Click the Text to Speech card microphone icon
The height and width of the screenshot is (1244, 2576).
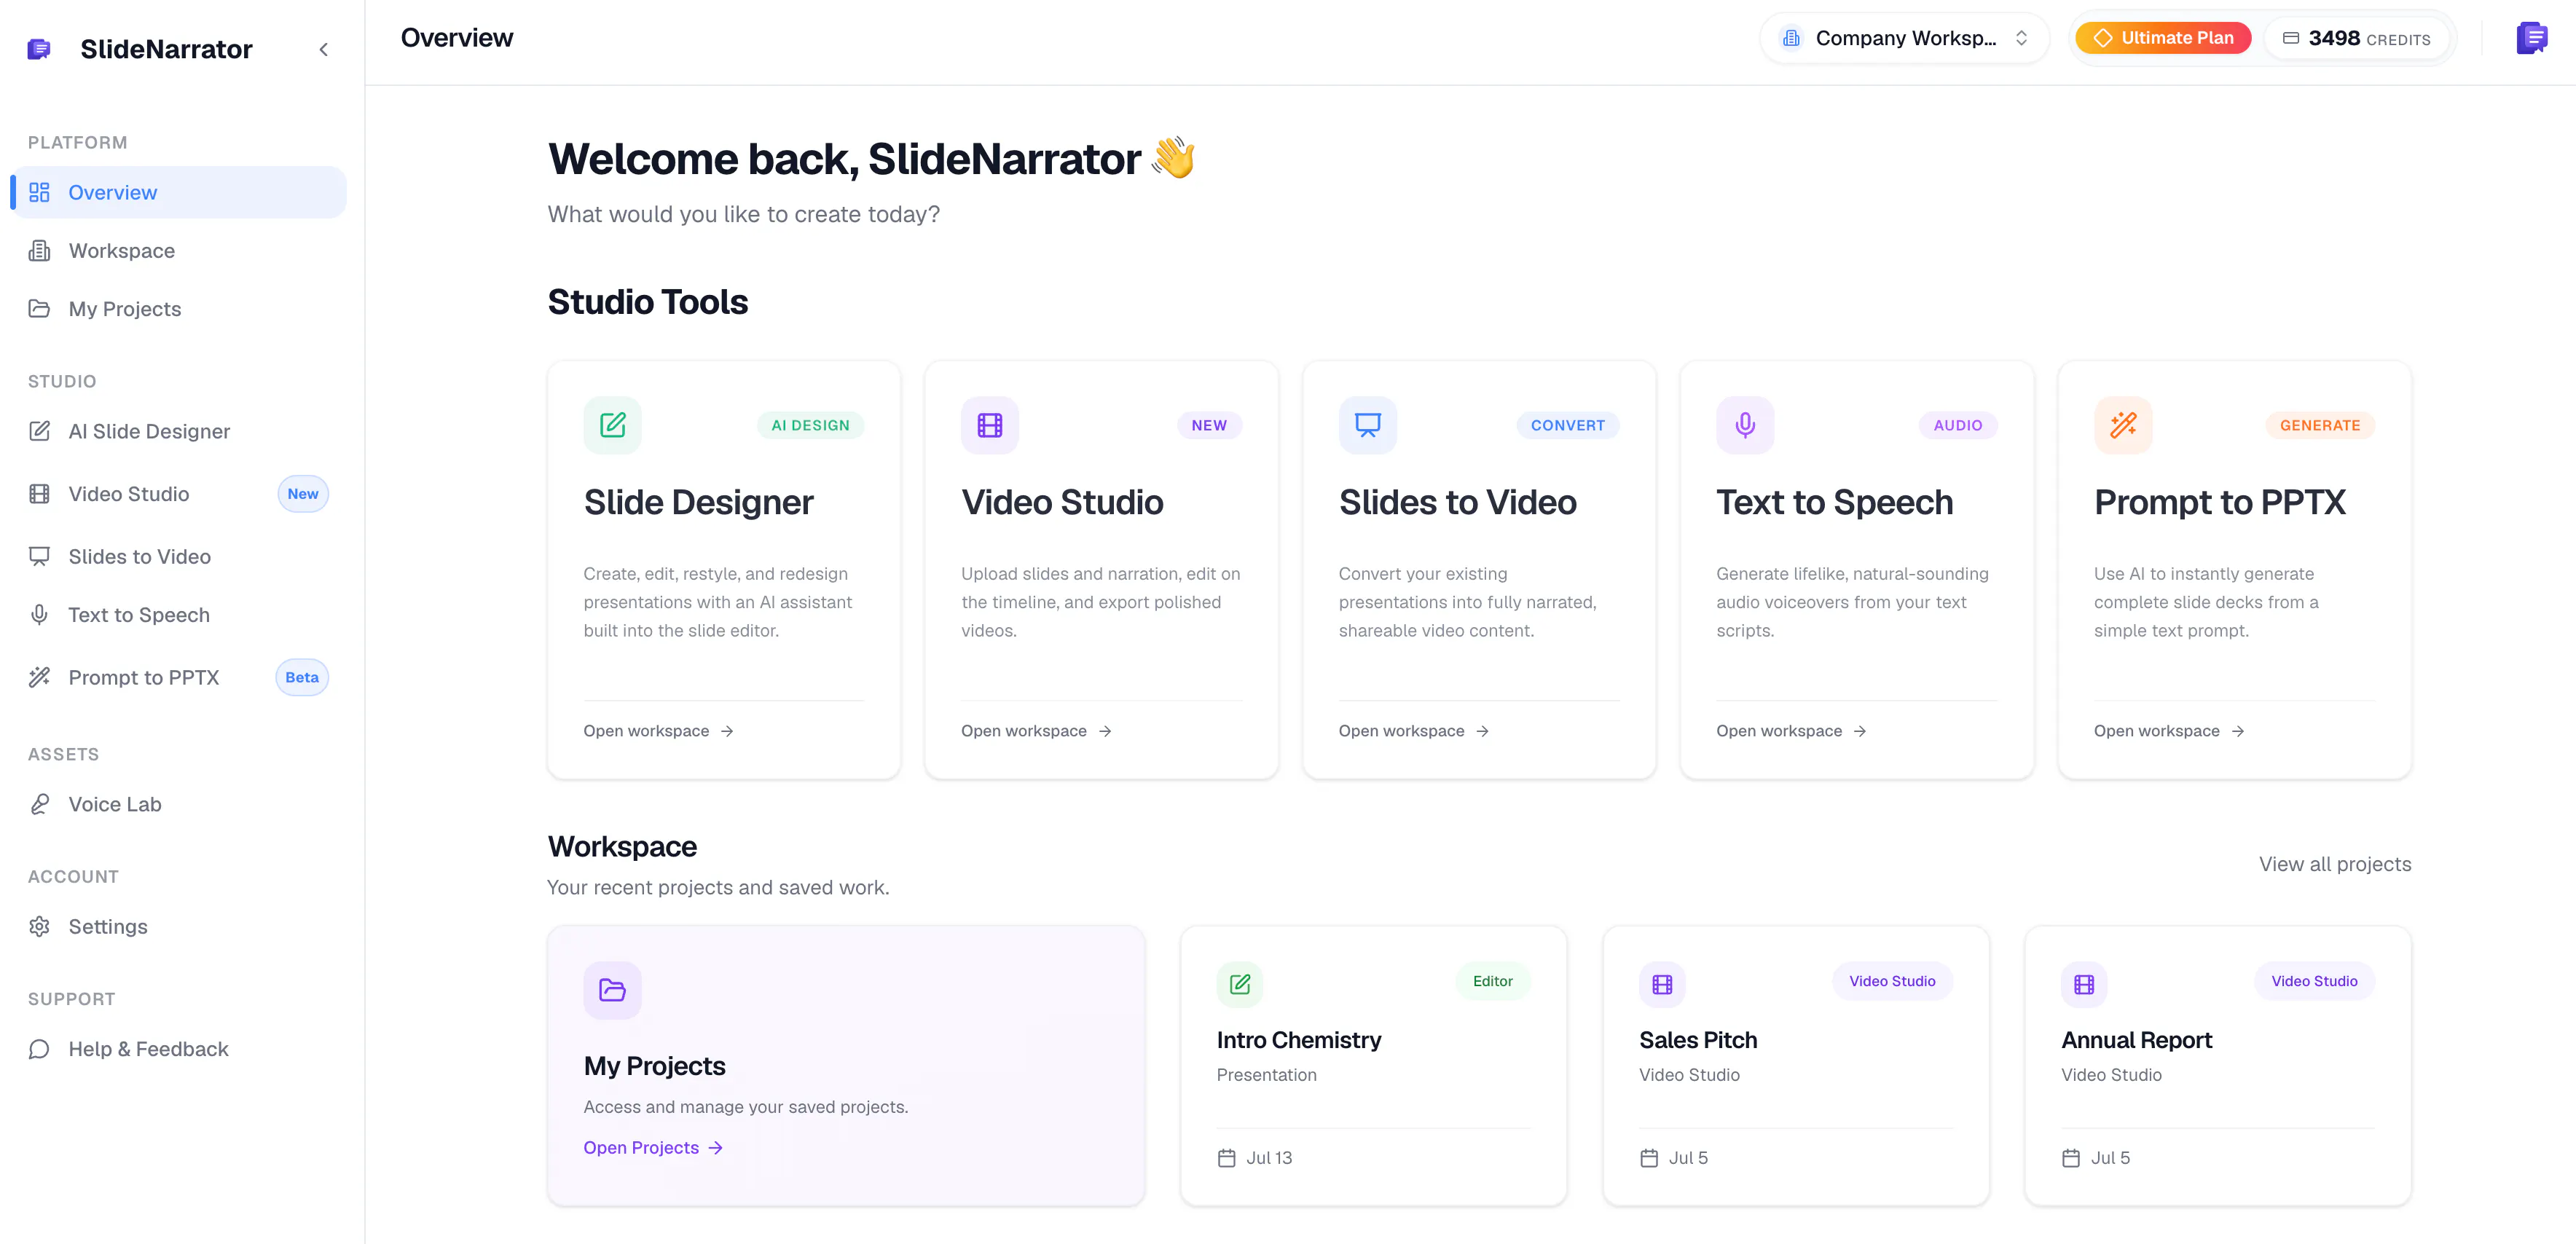[1745, 425]
